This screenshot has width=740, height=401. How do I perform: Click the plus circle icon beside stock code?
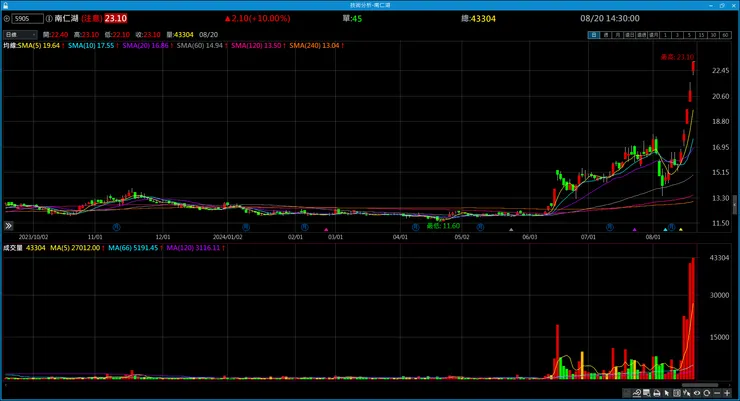[7, 19]
